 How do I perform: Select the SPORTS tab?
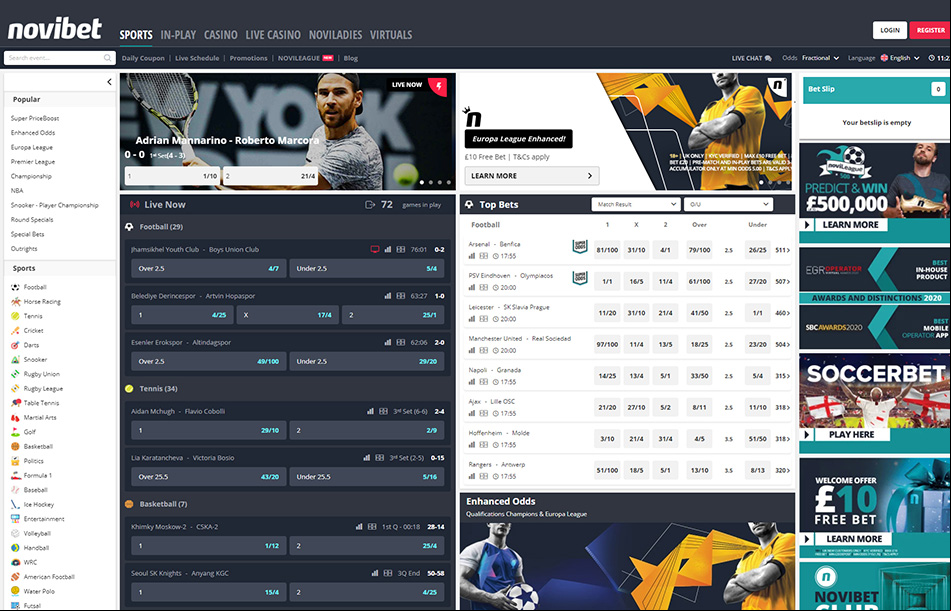tap(136, 35)
